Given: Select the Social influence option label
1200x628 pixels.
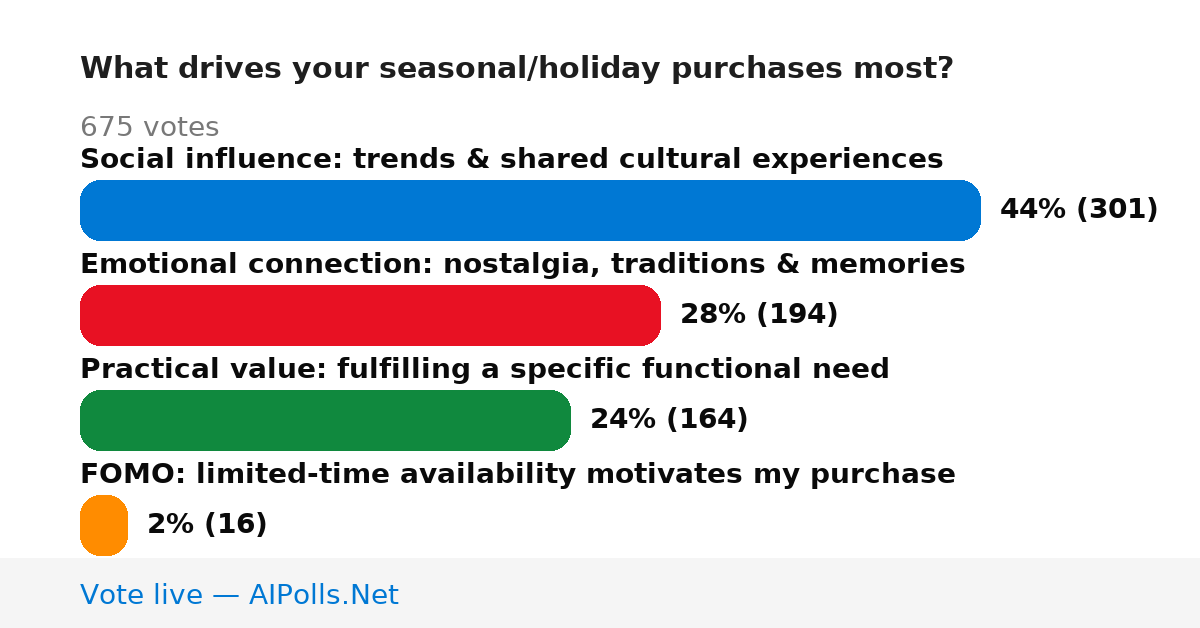Looking at the screenshot, I should [x=511, y=160].
